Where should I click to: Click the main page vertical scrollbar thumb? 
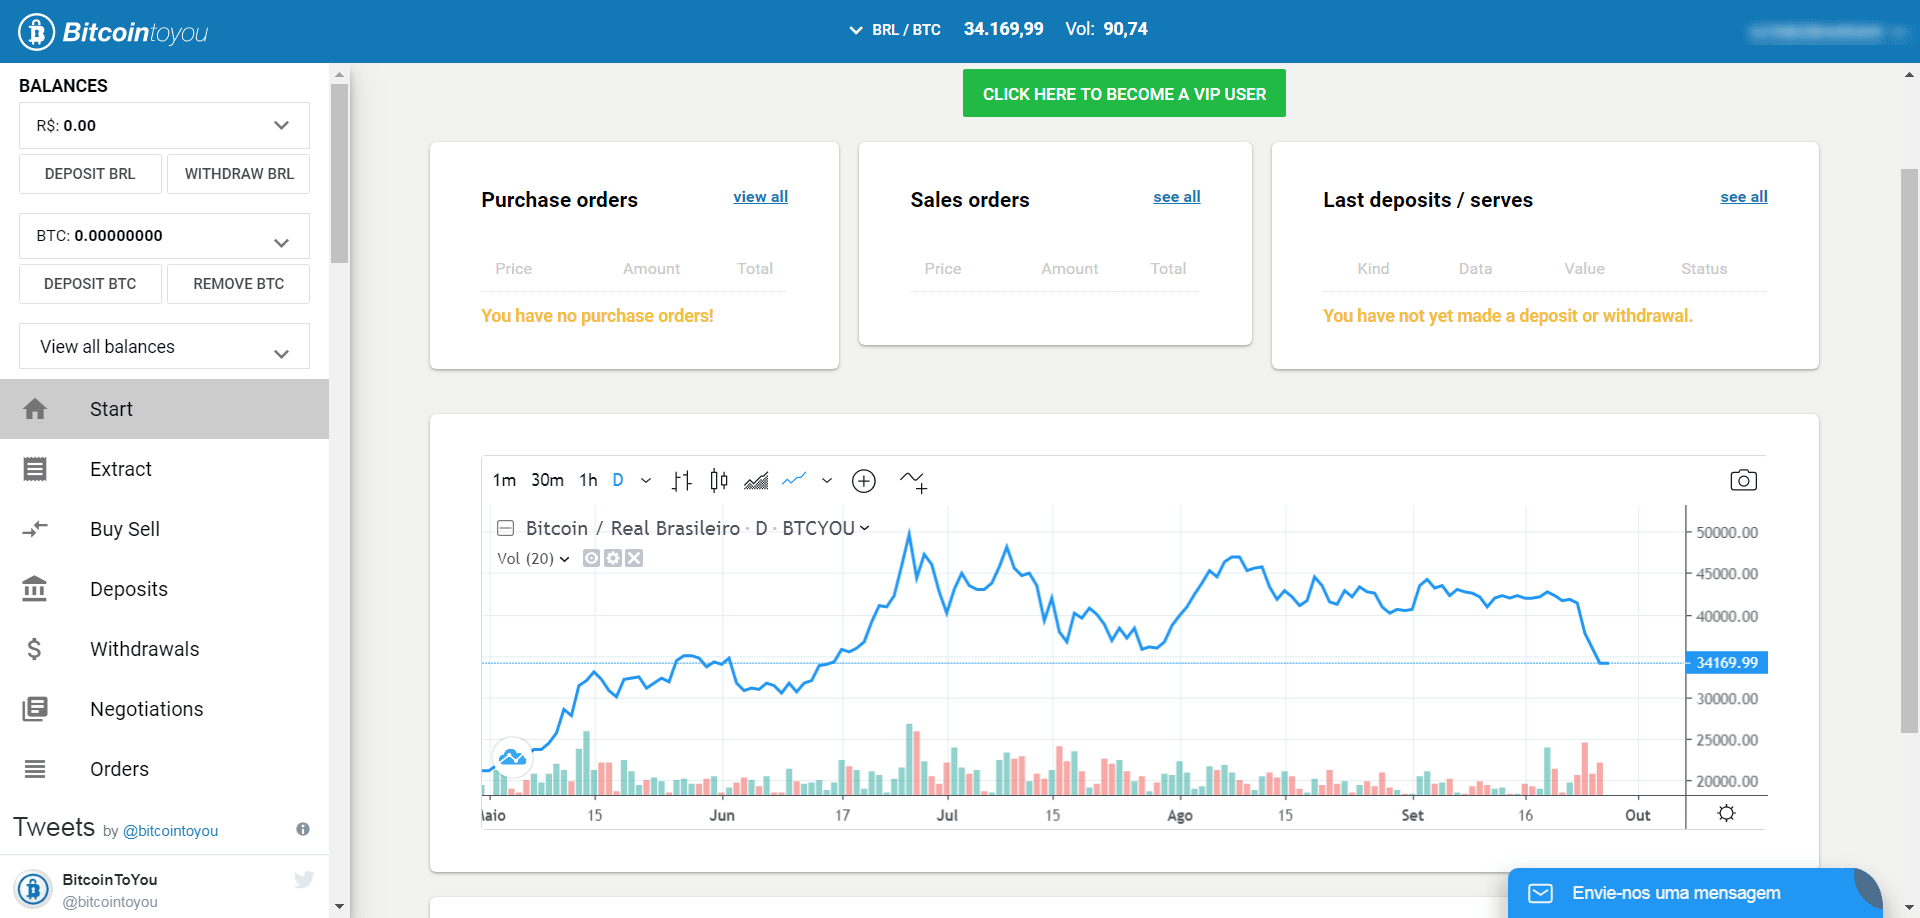pyautogui.click(x=1909, y=450)
